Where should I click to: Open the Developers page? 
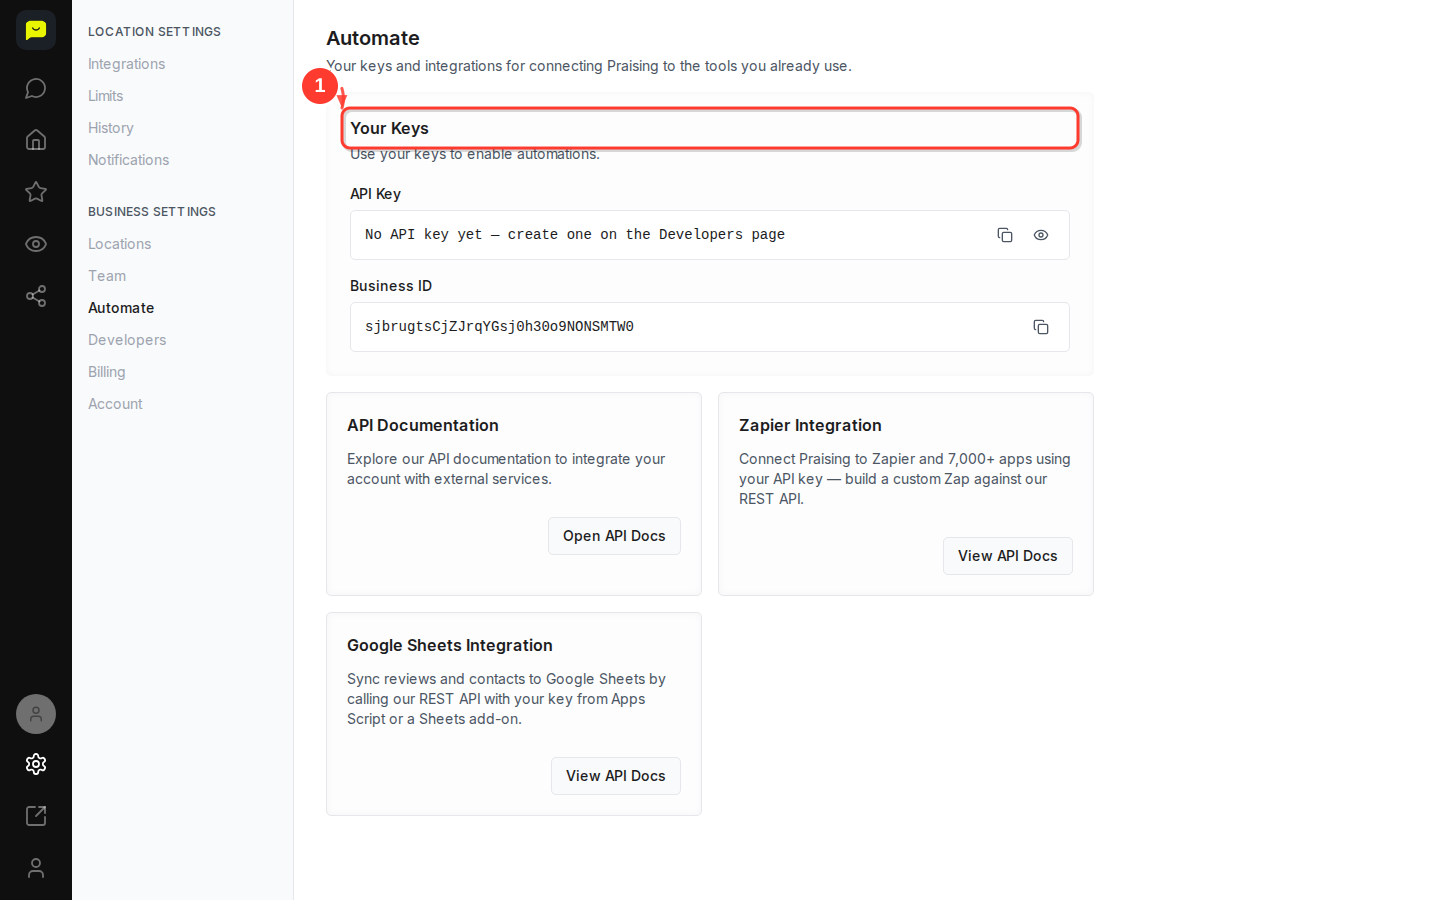click(127, 340)
